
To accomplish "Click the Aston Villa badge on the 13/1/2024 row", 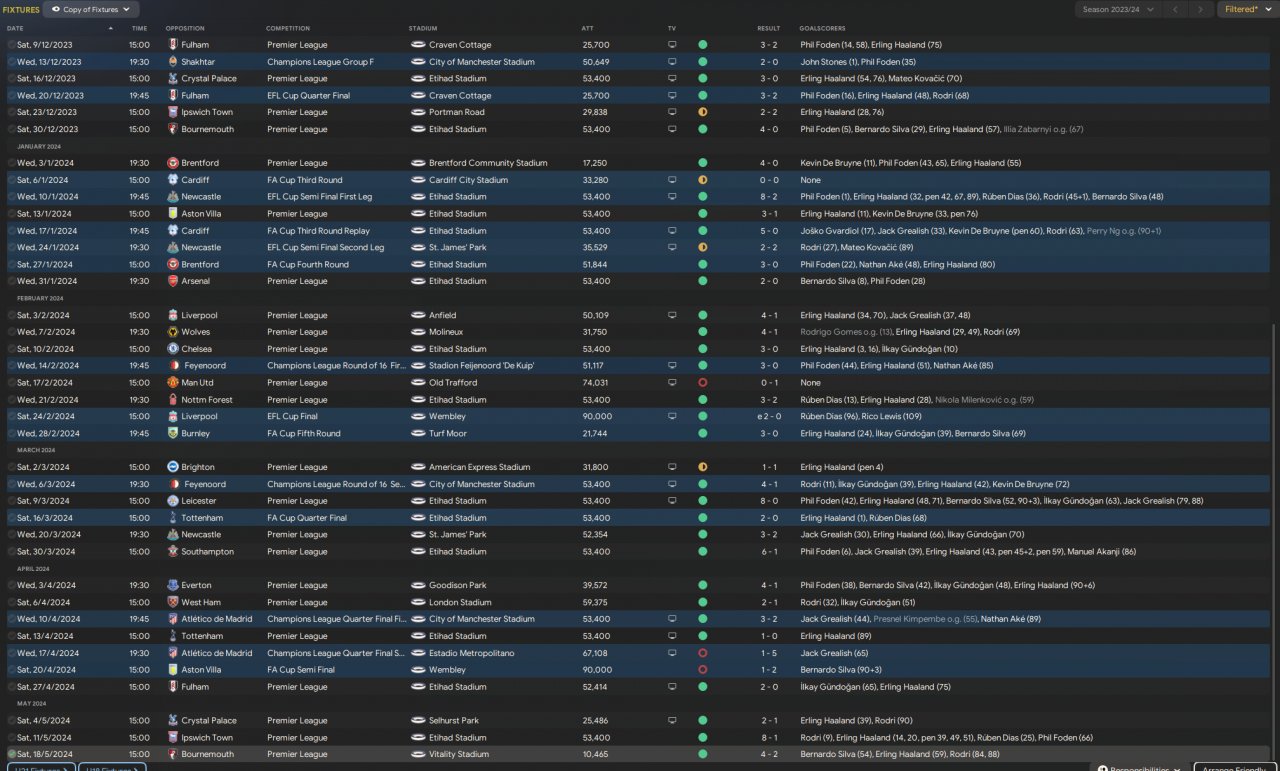I will pos(173,214).
